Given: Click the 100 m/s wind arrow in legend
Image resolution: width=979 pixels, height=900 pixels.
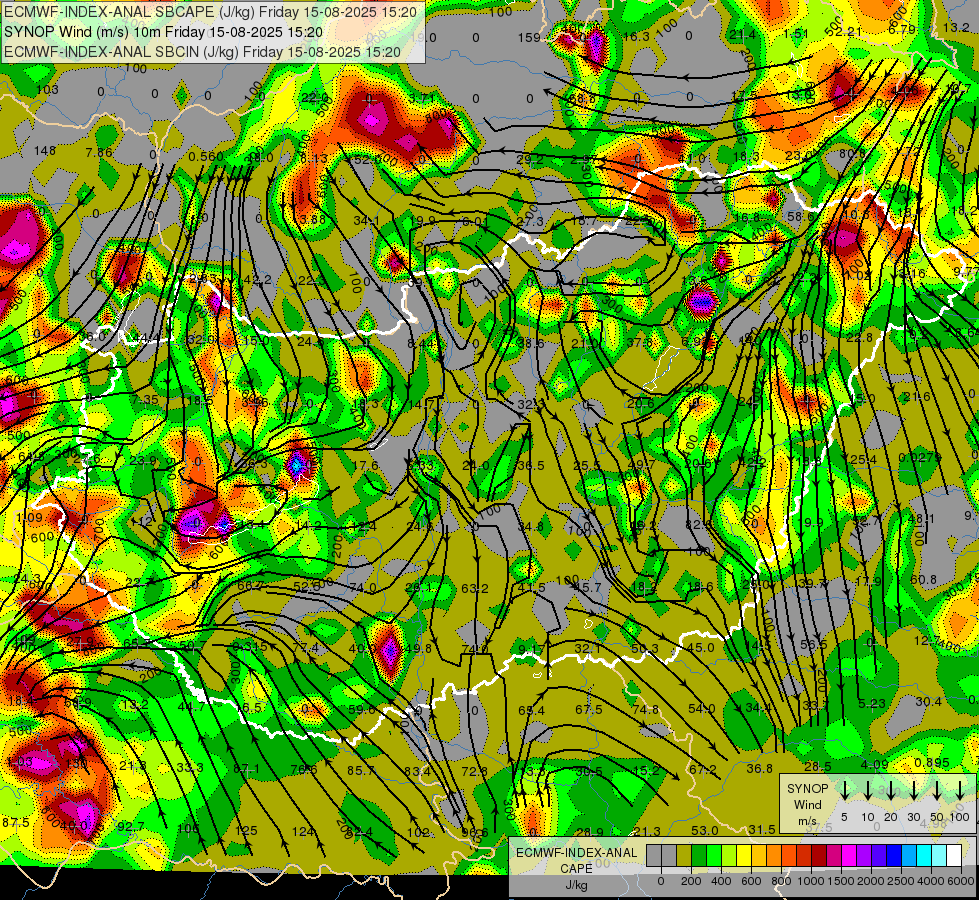Looking at the screenshot, I should pyautogui.click(x=960, y=790).
